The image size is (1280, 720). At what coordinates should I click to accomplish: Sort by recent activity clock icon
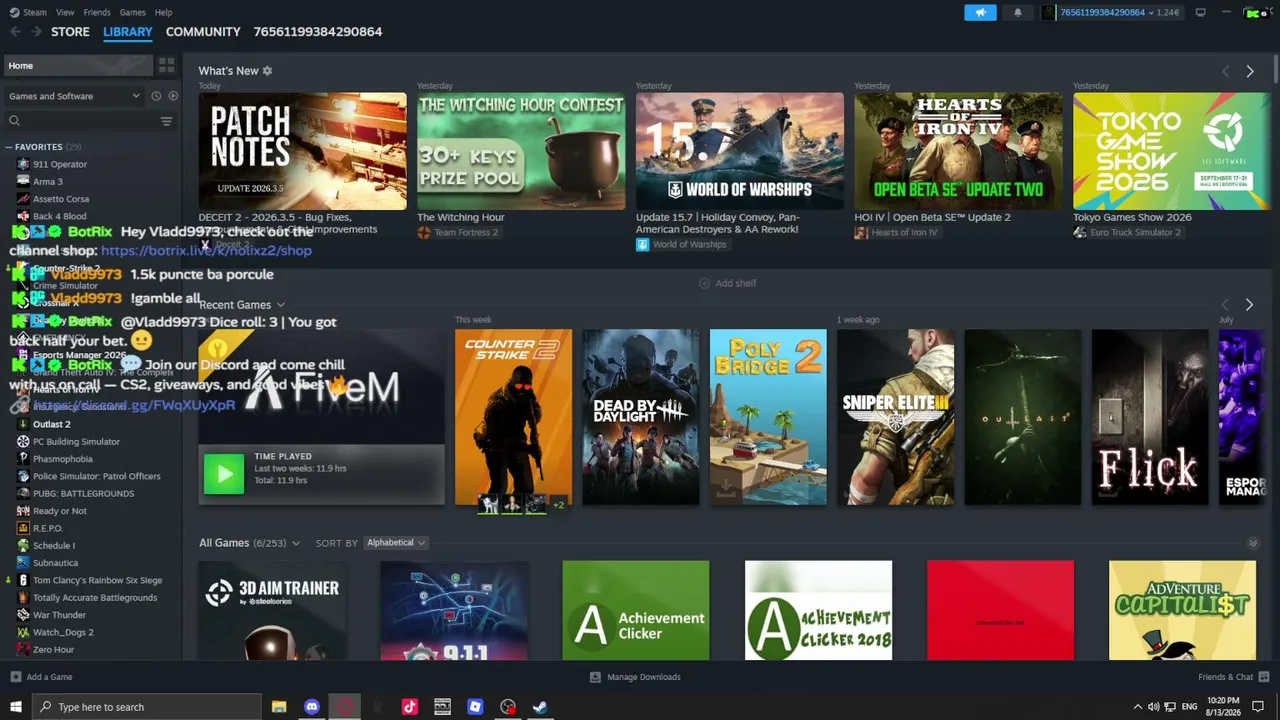click(156, 96)
